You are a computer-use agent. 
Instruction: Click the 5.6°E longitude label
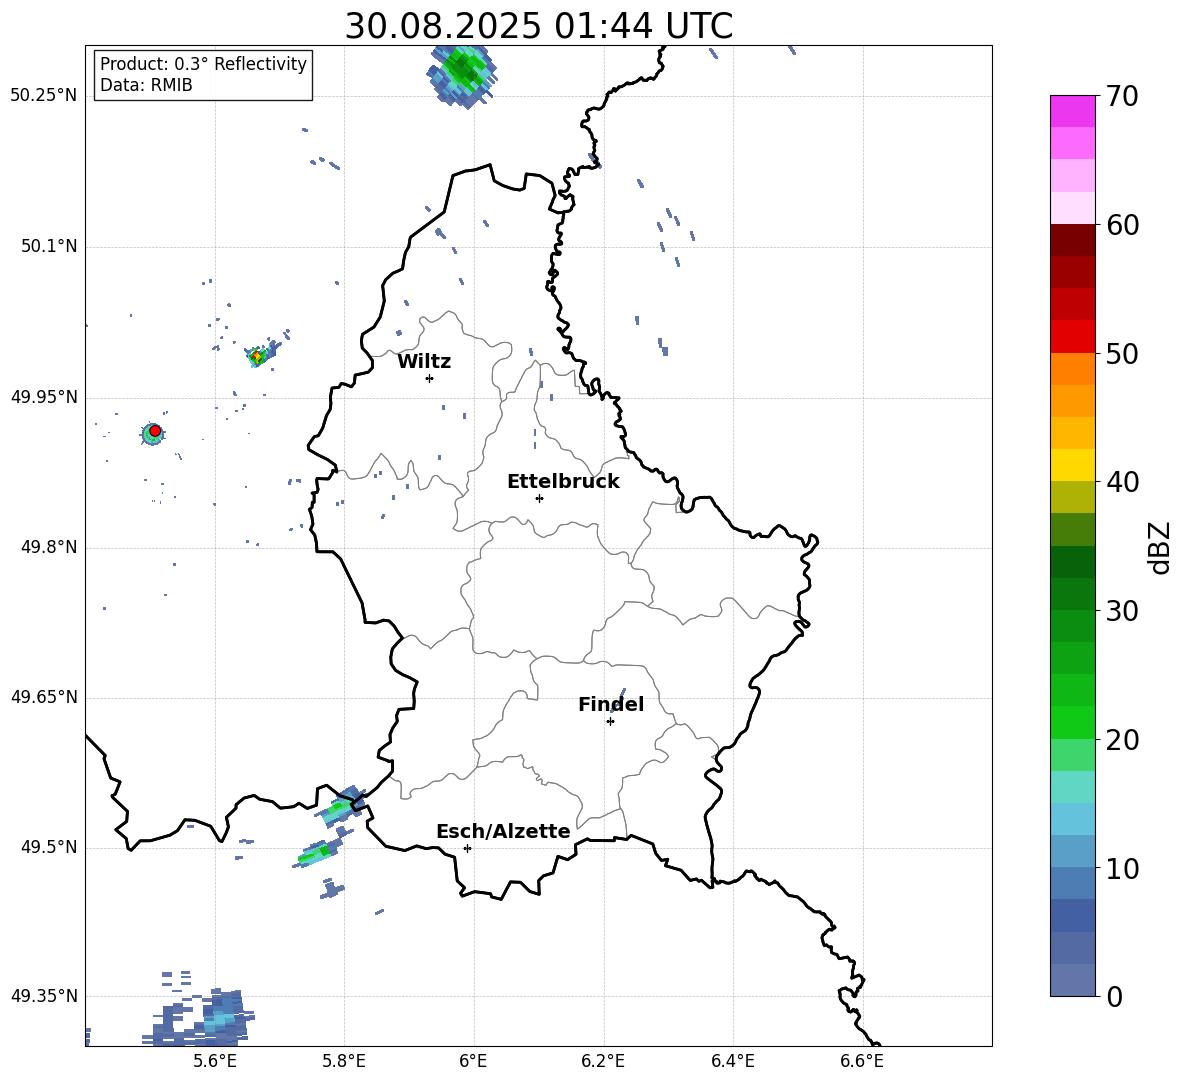215,1061
